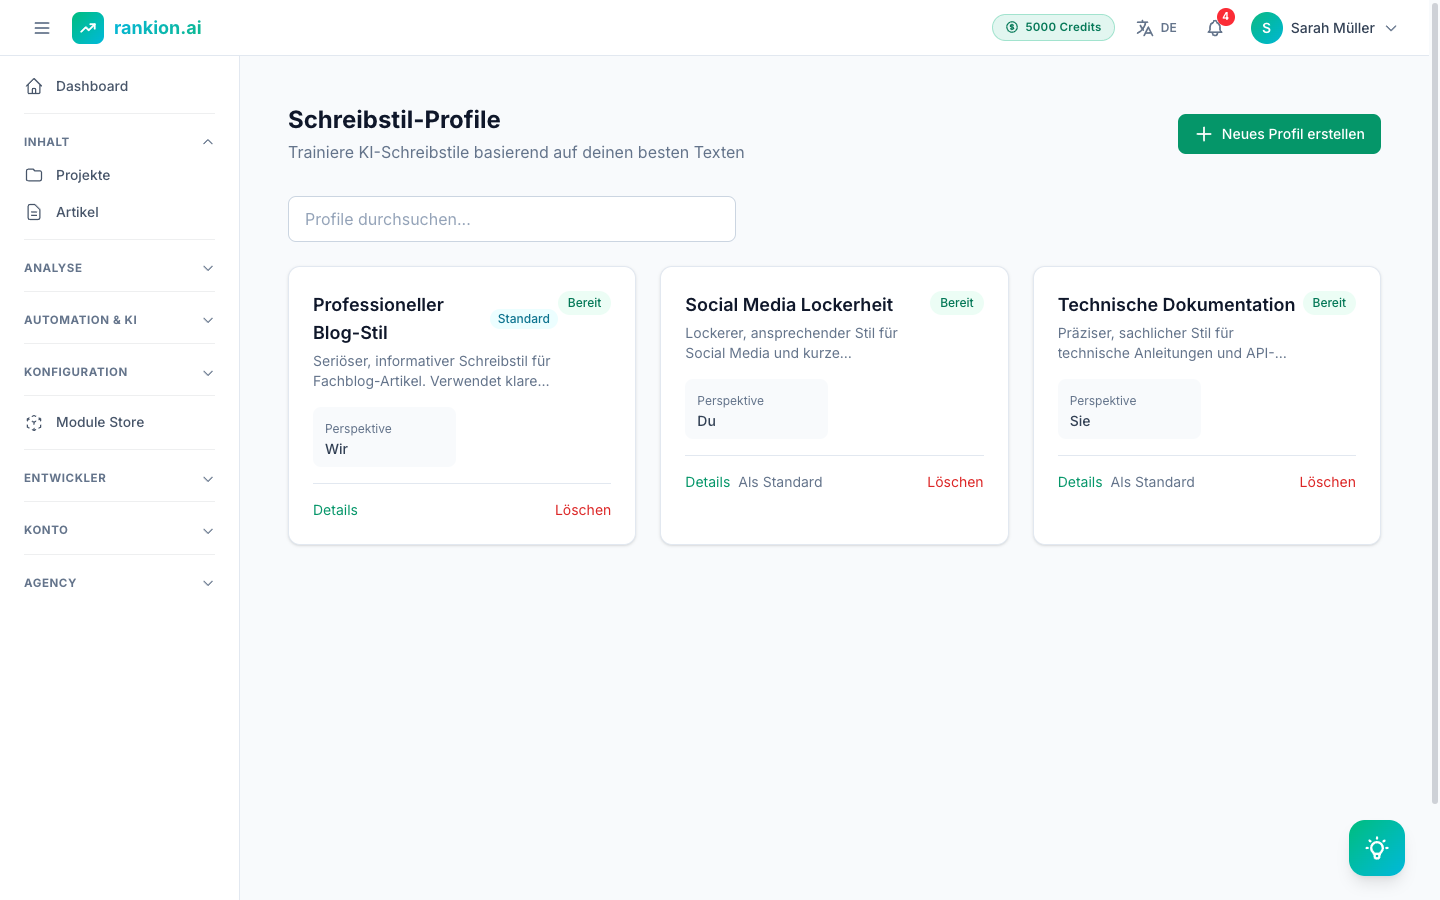Open the Module Store icon entry
The width and height of the screenshot is (1440, 900).
click(34, 422)
